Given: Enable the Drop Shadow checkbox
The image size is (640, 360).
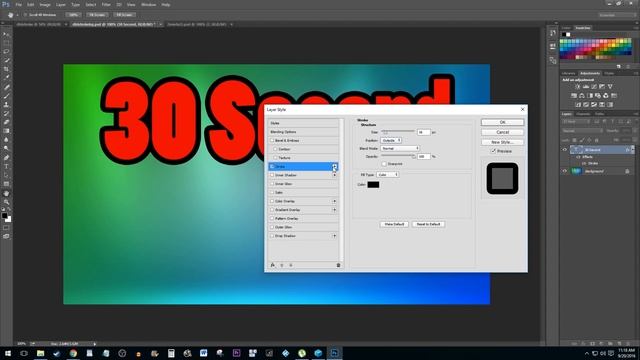Looking at the screenshot, I should (272, 236).
